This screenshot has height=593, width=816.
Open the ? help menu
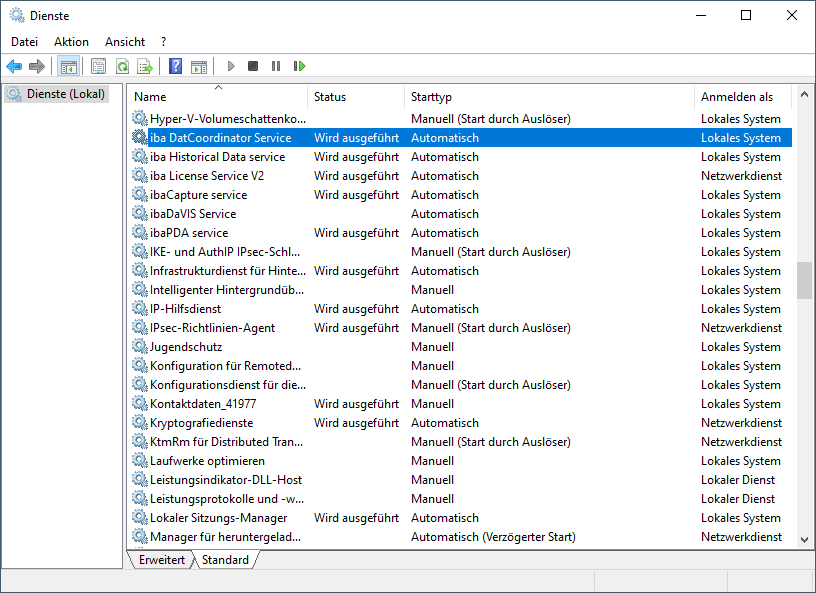(x=163, y=42)
